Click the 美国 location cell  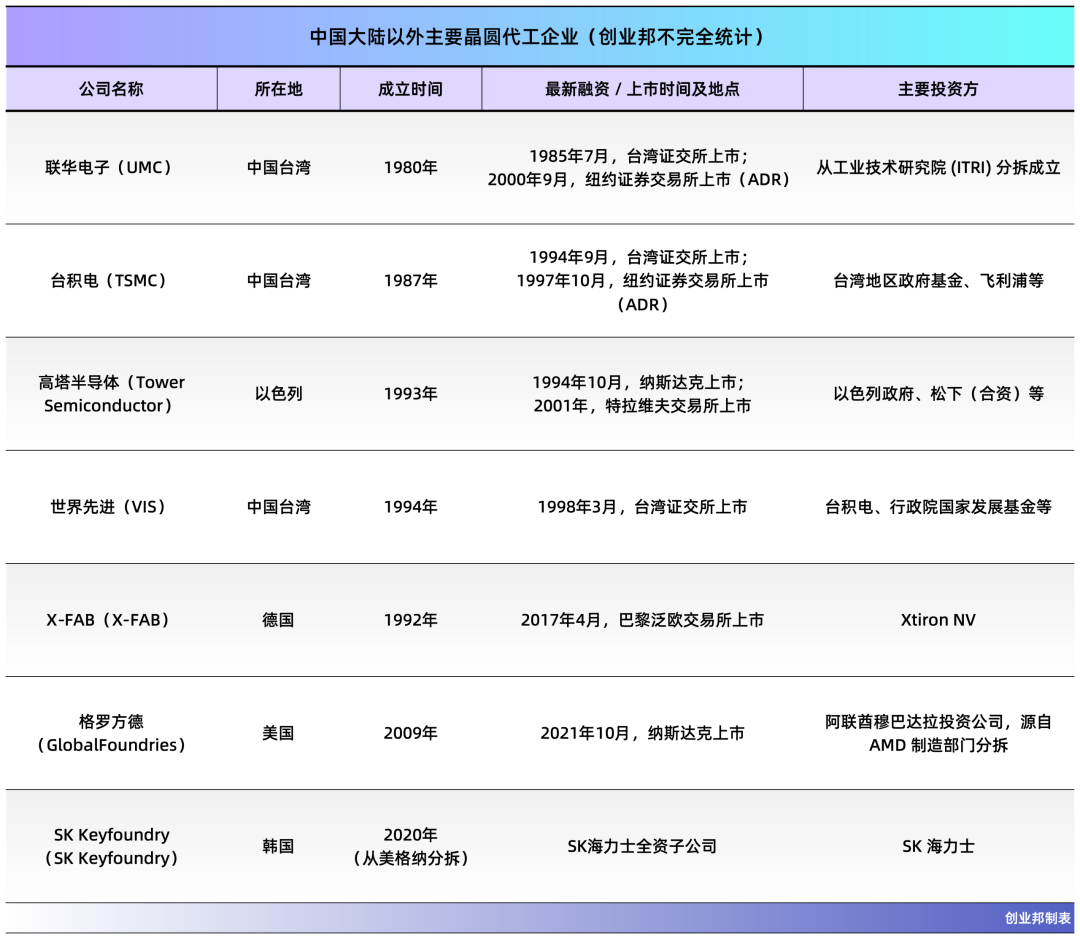(x=278, y=733)
